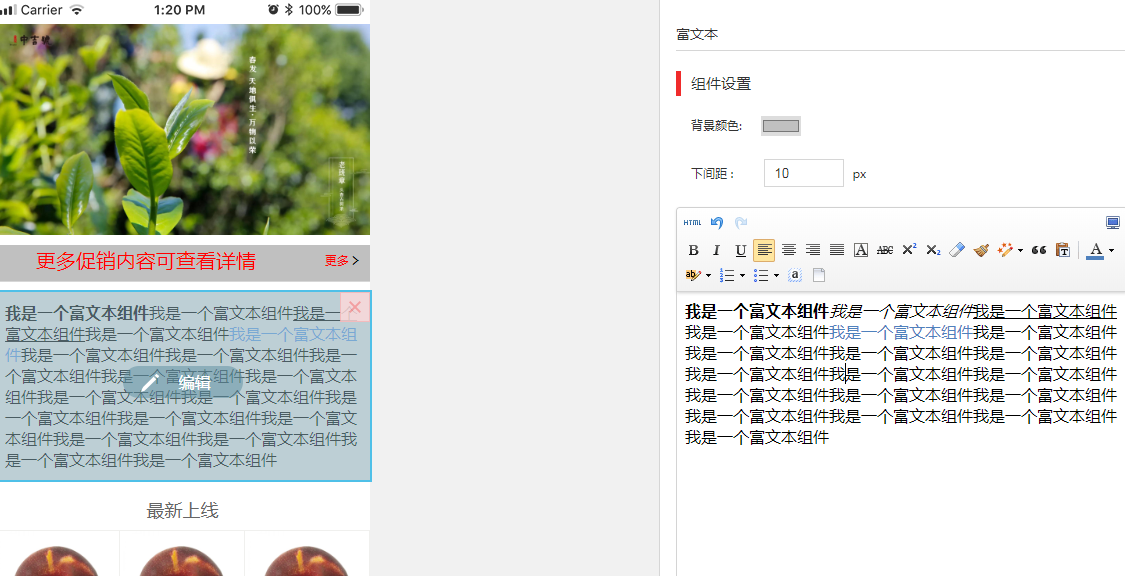This screenshot has height=576, width=1125.
Task: Open the font color dropdown arrow
Action: (x=1111, y=250)
